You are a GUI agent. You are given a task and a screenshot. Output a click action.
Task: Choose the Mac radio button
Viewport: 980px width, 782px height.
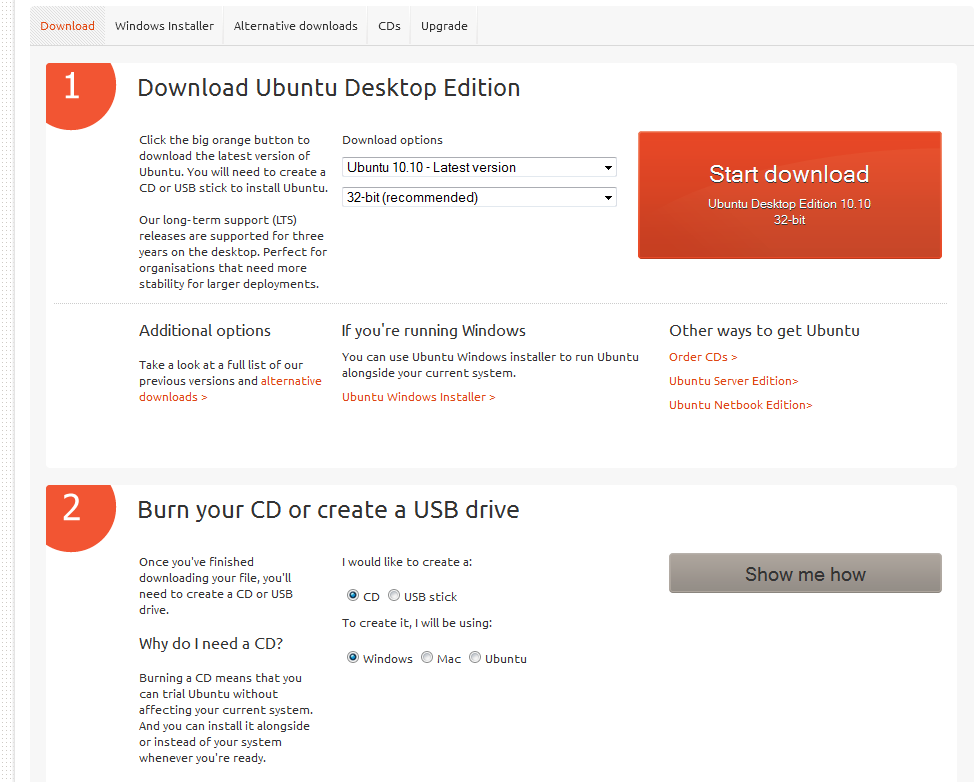(427, 658)
